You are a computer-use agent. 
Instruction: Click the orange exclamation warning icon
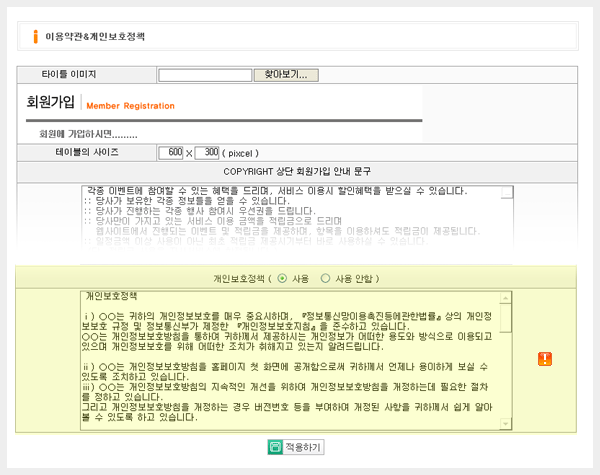544,359
